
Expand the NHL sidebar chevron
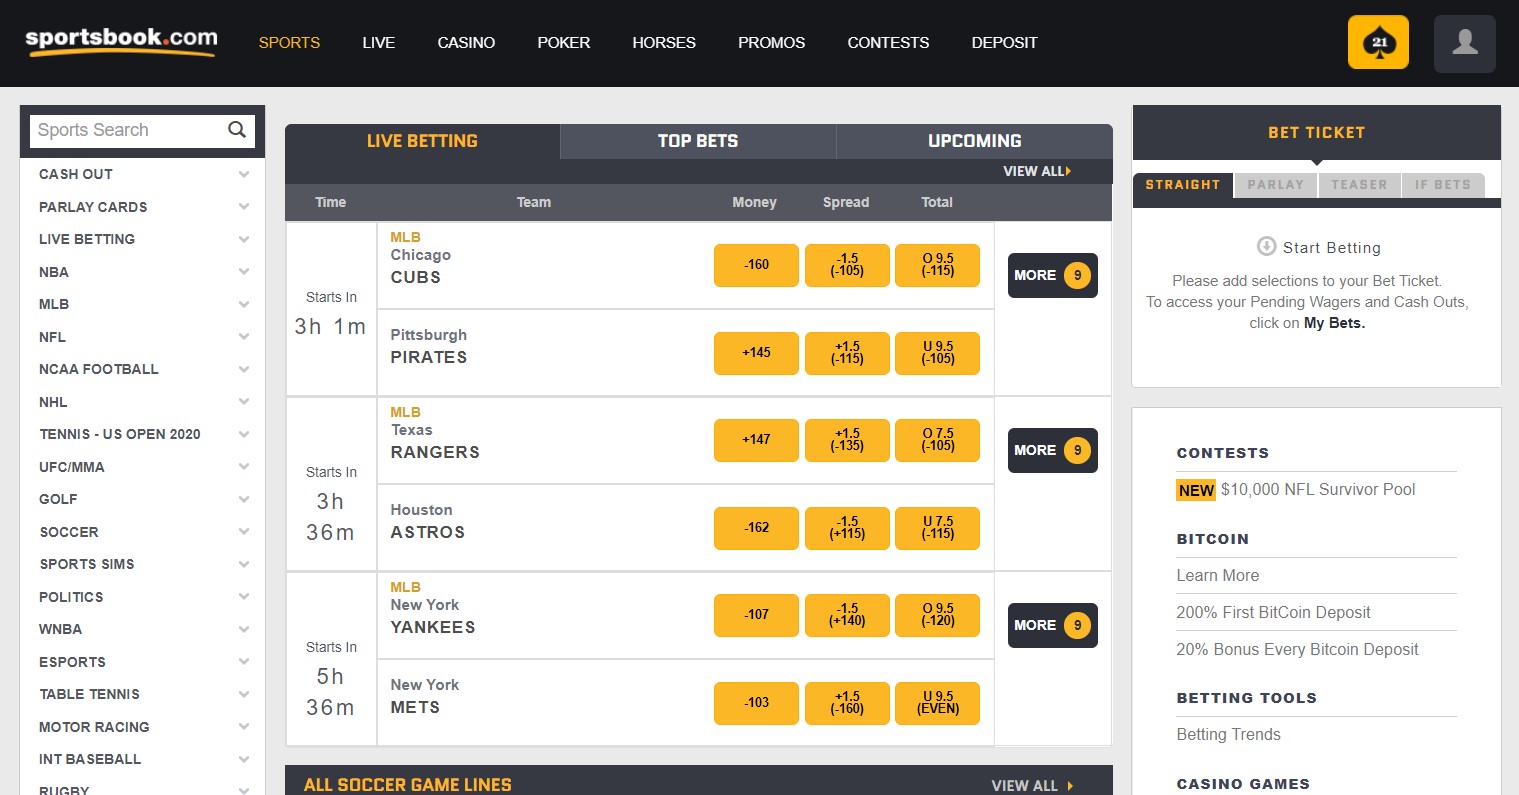pos(244,402)
